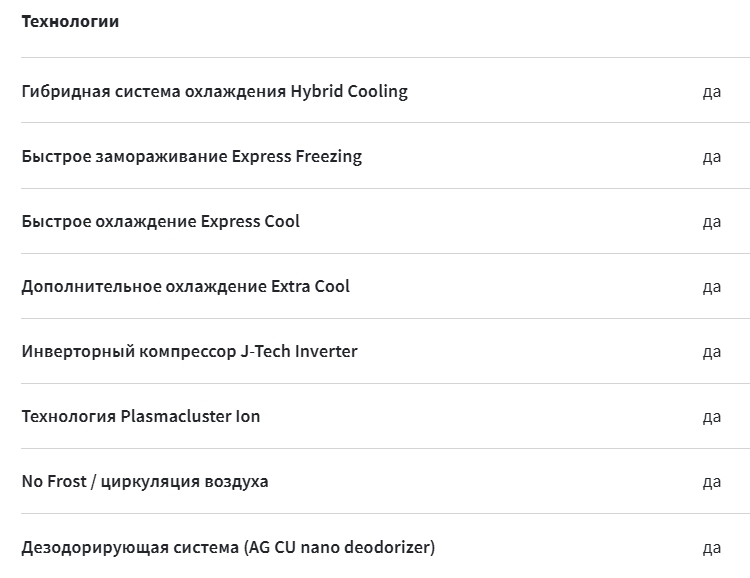Select Дополнительное охлаждение Extra Cool label
Image resolution: width=750 pixels, height=578 pixels.
(x=186, y=286)
